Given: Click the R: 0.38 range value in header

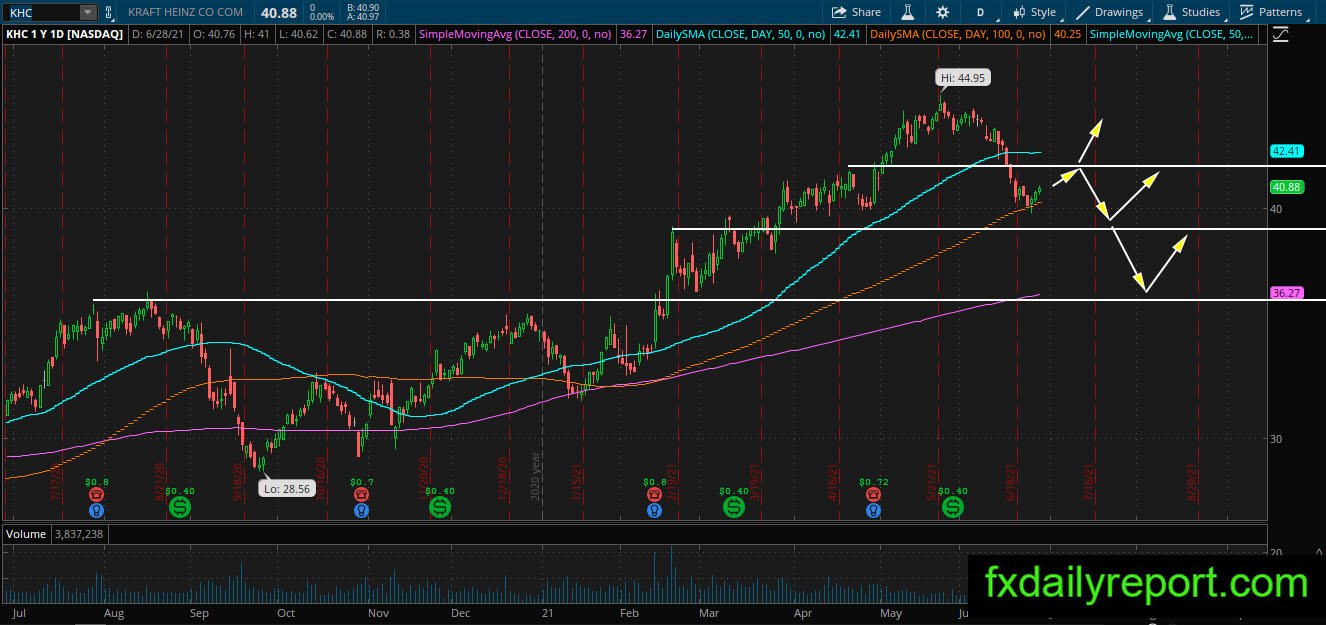Looking at the screenshot, I should 392,35.
